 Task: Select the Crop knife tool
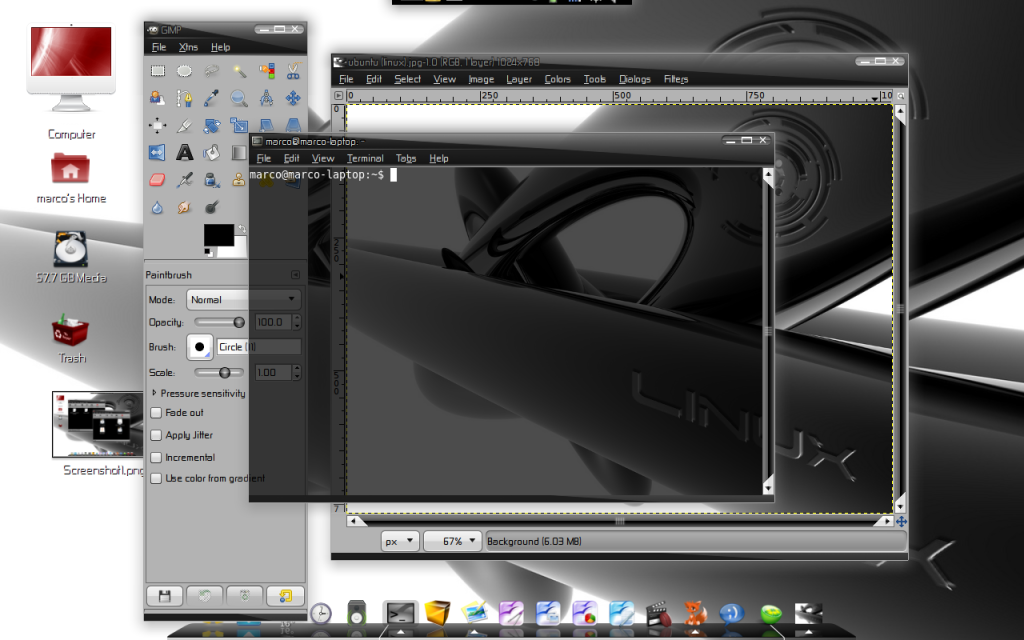185,125
